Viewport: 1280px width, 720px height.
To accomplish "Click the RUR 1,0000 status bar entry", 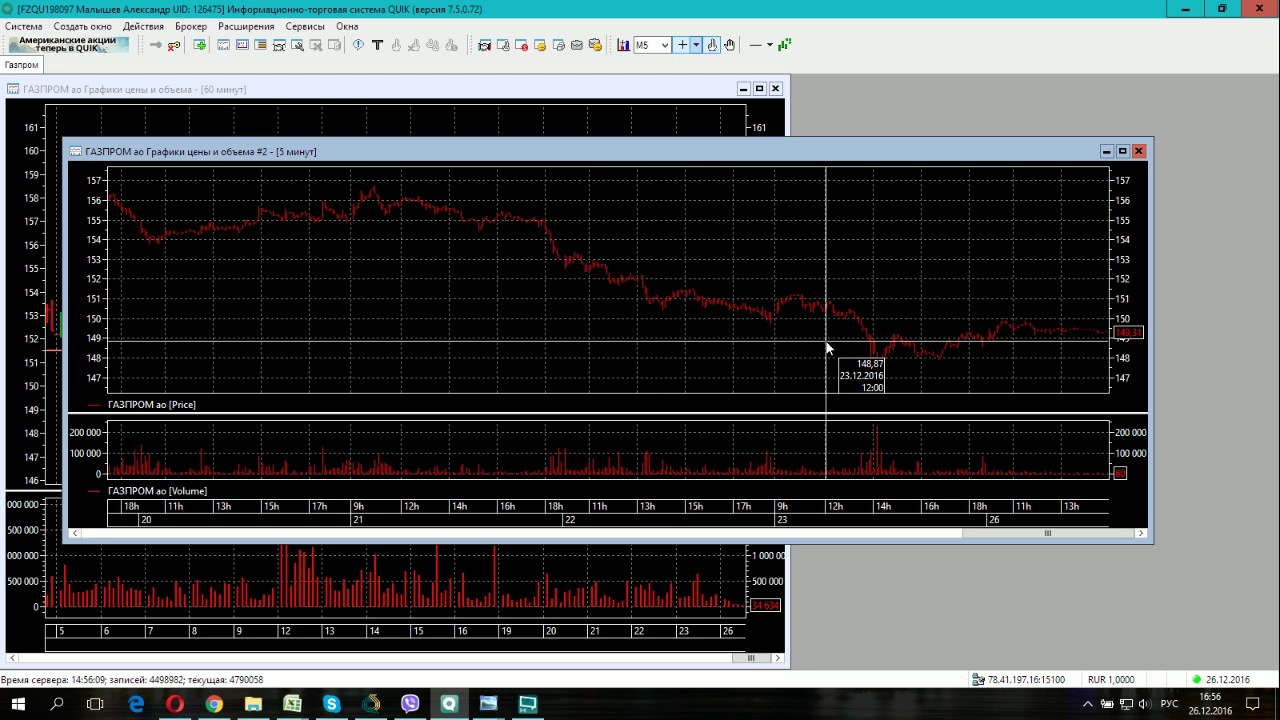I will (1111, 680).
